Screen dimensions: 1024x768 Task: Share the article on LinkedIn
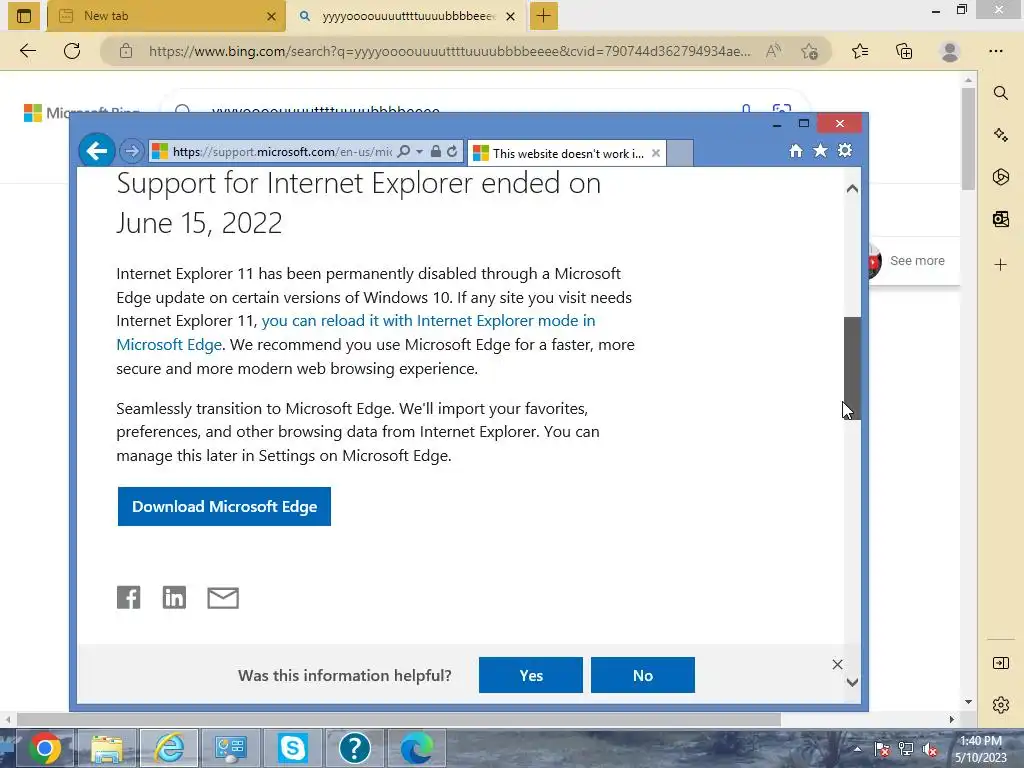(x=174, y=598)
